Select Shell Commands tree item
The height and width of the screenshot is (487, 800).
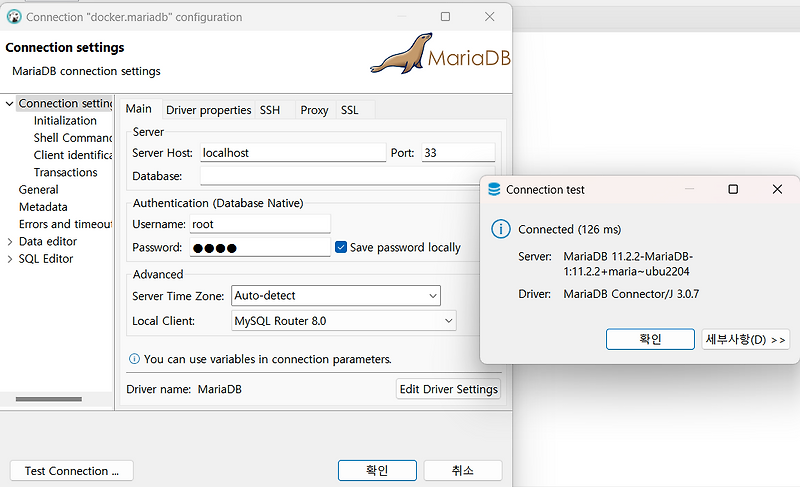coord(72,138)
